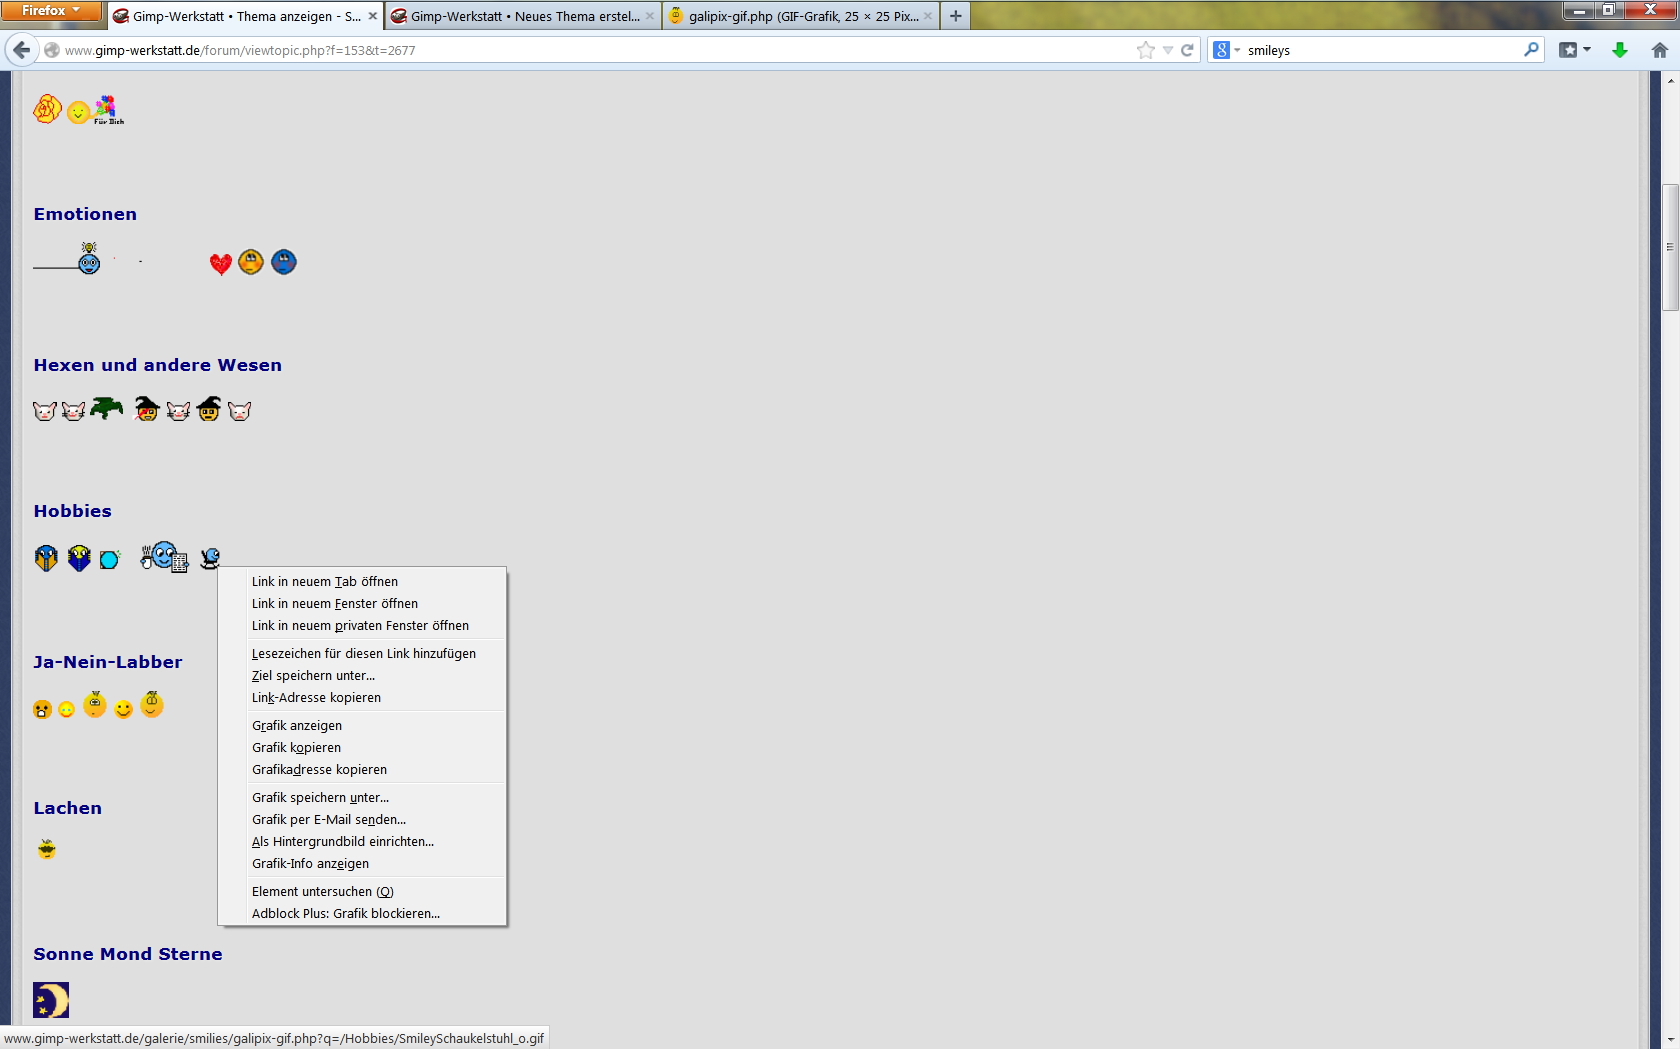
Task: Choose 'Link in neuem Fenster öffnen'
Action: click(362, 603)
